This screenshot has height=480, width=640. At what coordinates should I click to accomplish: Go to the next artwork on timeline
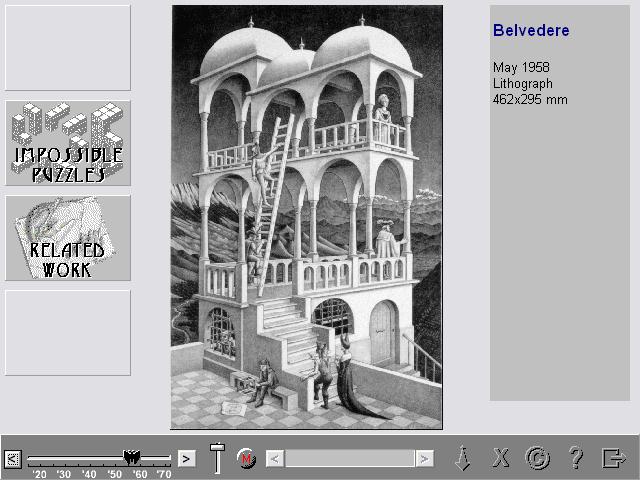pos(187,459)
